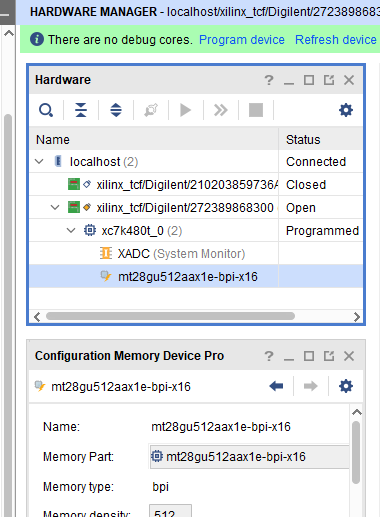
Task: Click the left sidebar scroll up arrow
Action: pos(9,33)
